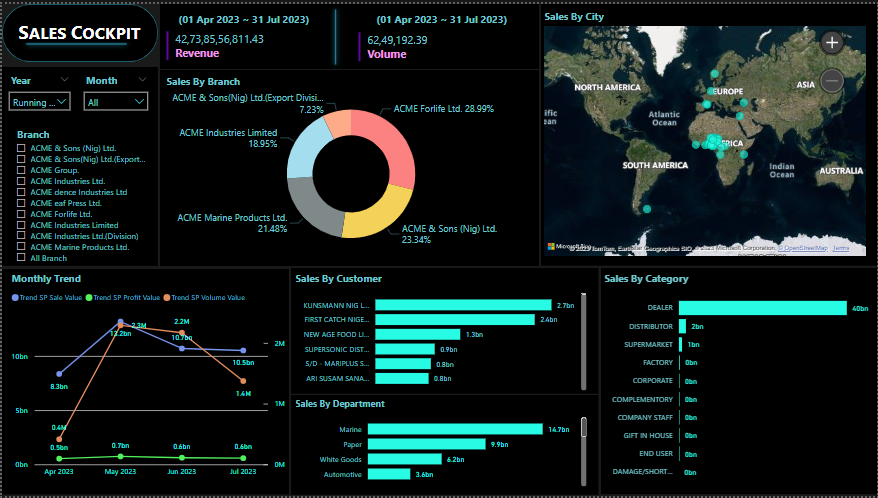Select the White Goods department bar
Image resolution: width=878 pixels, height=498 pixels.
pyautogui.click(x=405, y=459)
